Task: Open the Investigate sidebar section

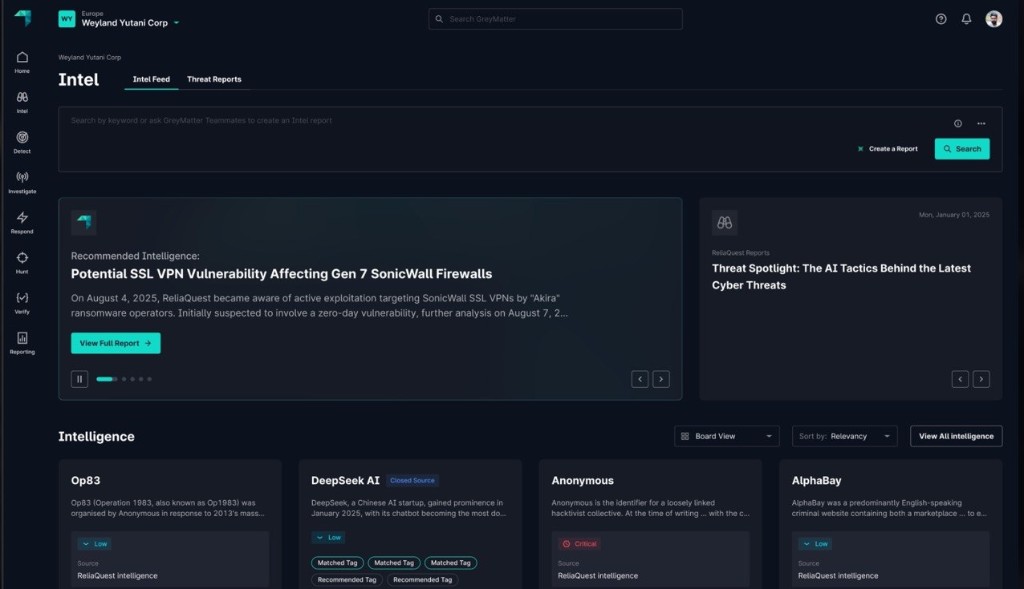Action: point(22,182)
